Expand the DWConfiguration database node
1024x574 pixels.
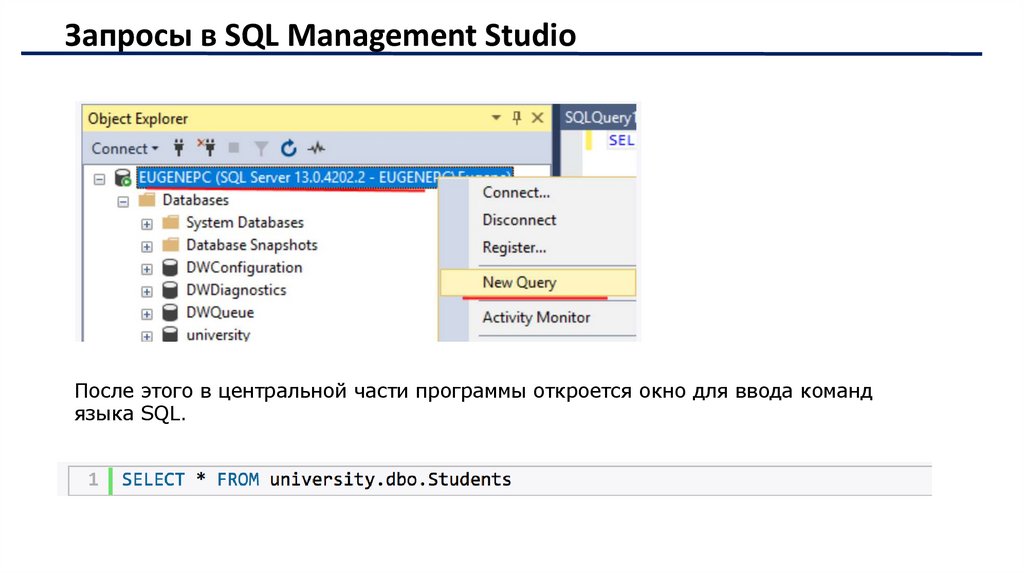coord(147,268)
